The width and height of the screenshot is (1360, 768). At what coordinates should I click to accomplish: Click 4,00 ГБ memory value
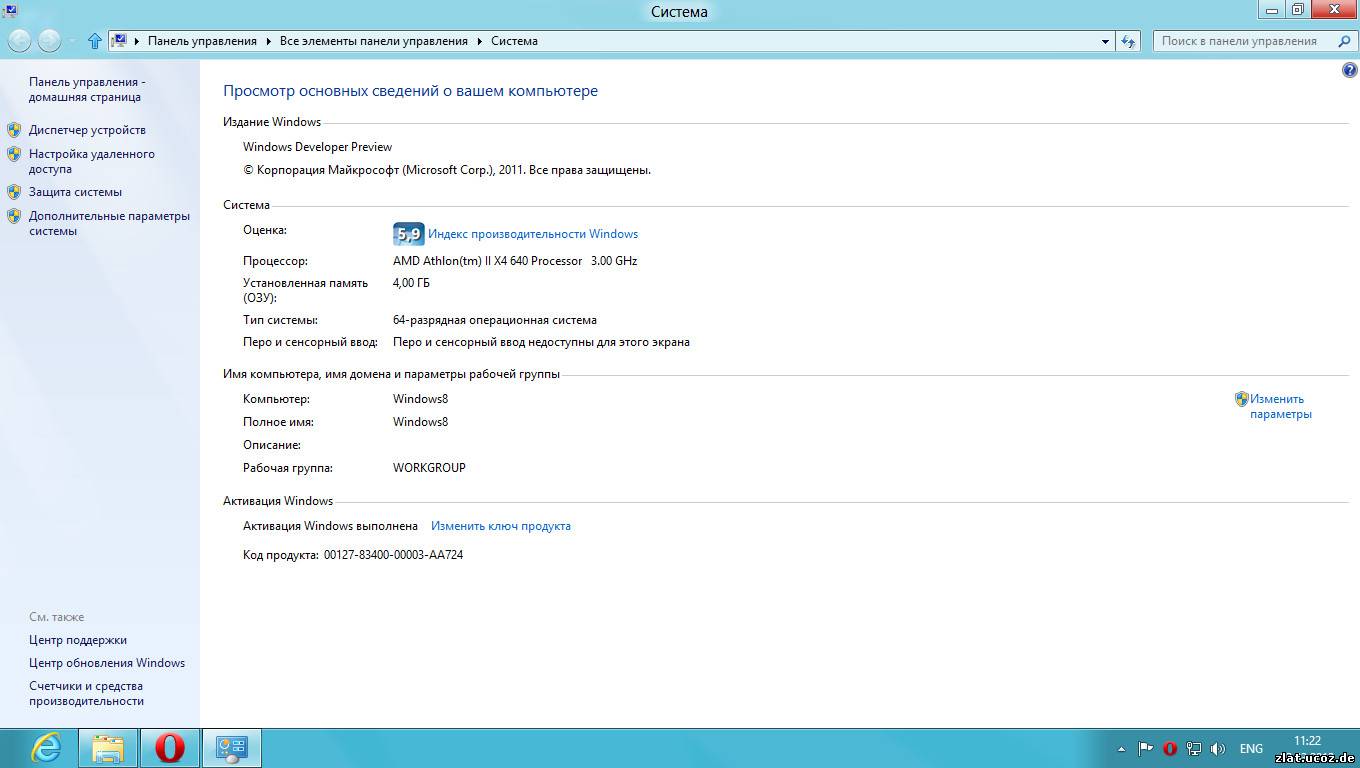pyautogui.click(x=411, y=283)
